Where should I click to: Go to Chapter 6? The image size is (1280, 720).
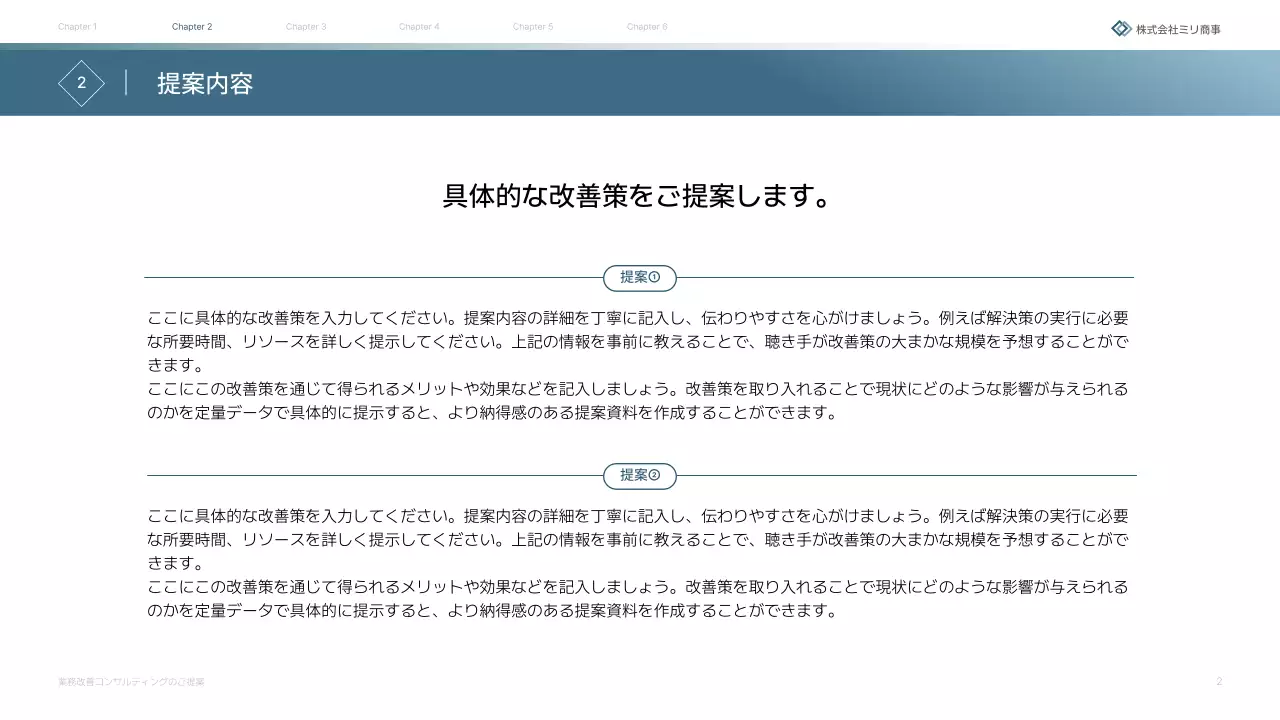click(647, 27)
